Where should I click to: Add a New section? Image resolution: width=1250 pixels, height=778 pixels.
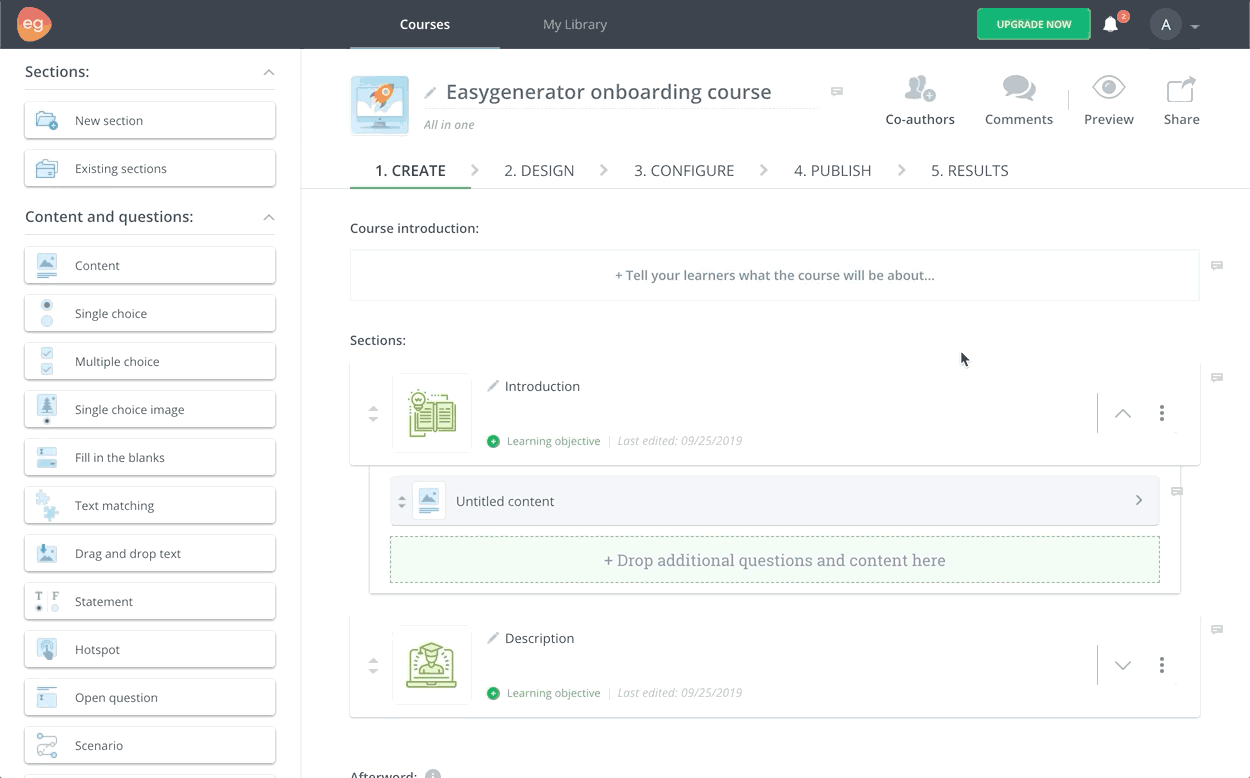(x=150, y=120)
